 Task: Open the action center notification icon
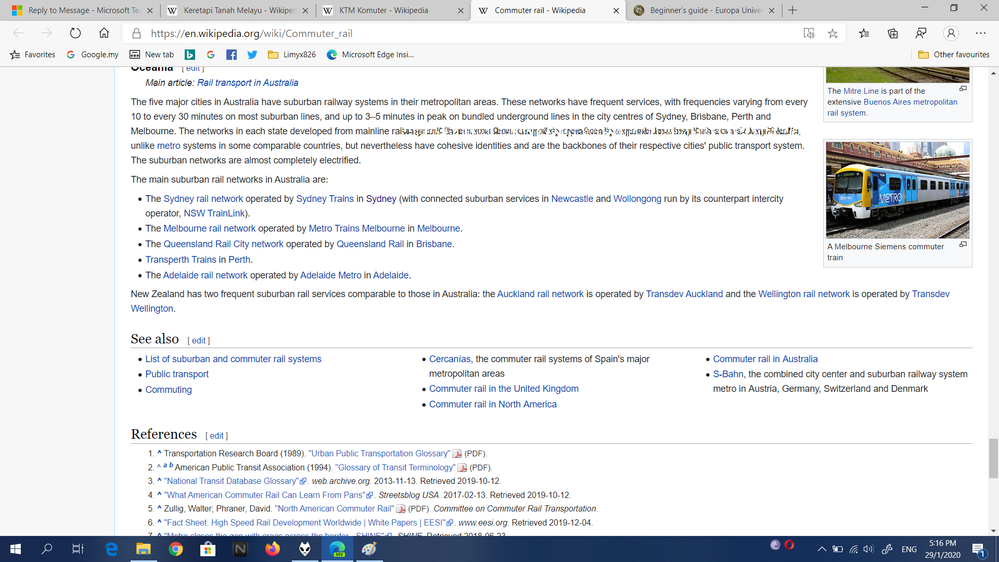point(979,549)
